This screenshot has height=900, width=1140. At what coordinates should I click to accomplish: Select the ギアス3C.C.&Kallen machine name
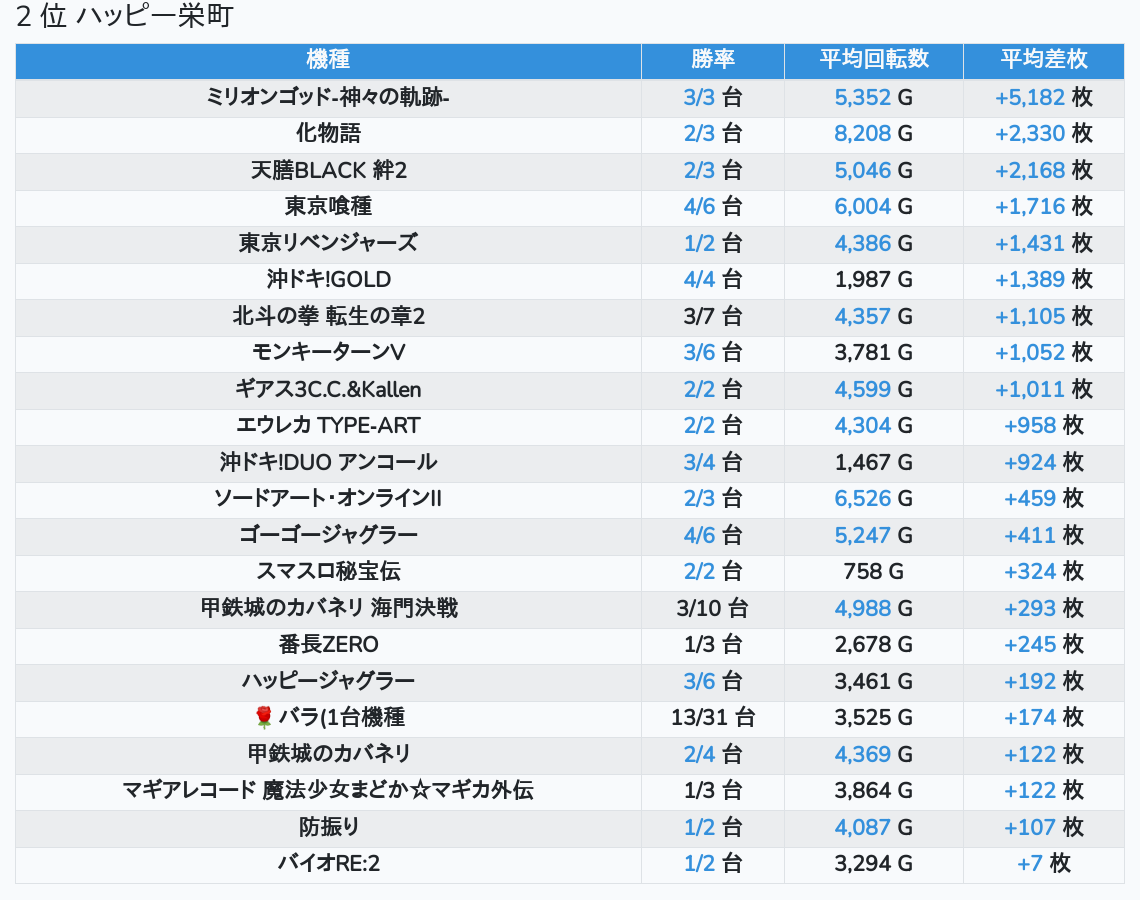pos(328,390)
